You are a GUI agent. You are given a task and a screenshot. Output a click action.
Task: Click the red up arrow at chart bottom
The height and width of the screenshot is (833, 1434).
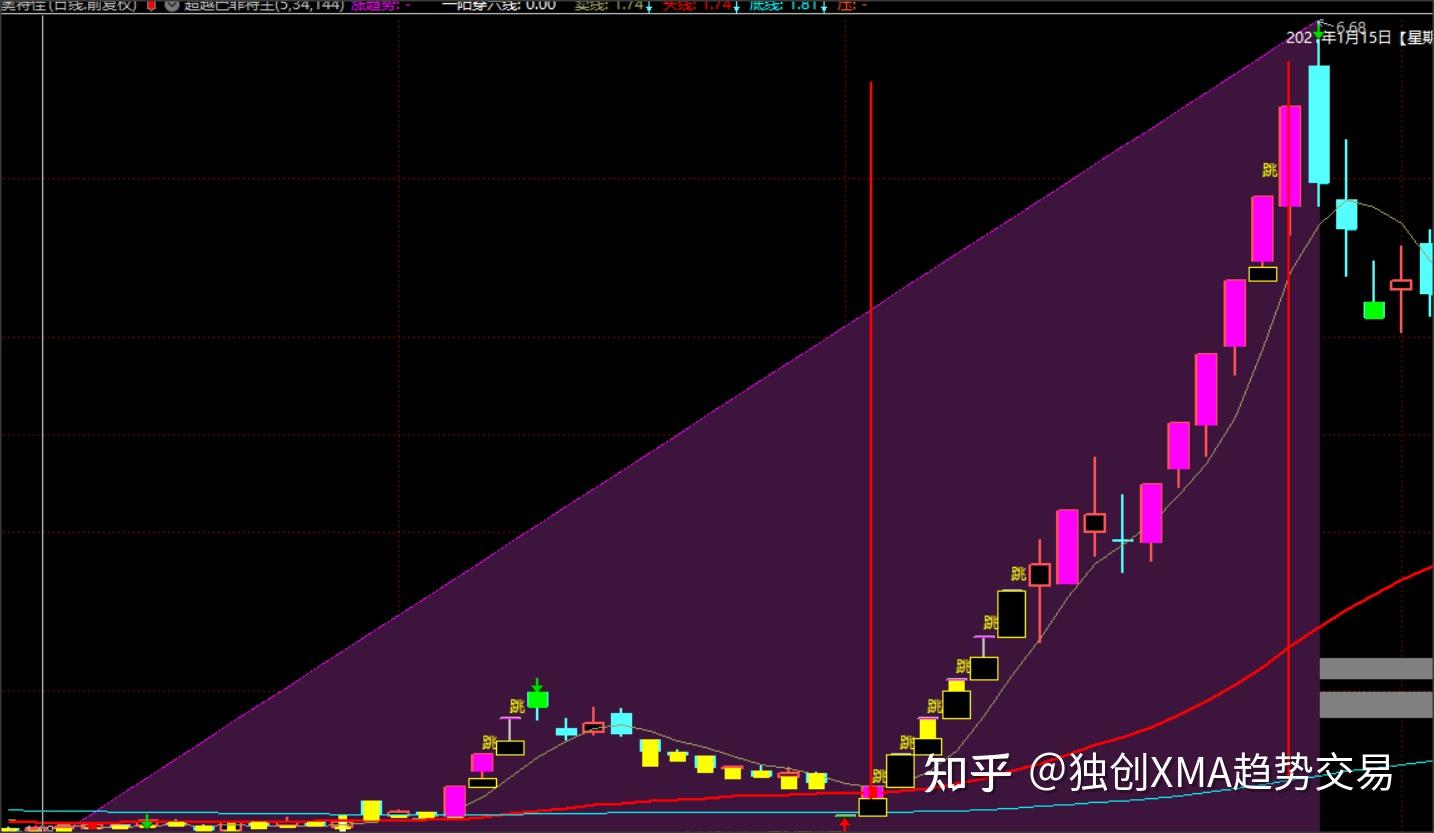pos(844,825)
